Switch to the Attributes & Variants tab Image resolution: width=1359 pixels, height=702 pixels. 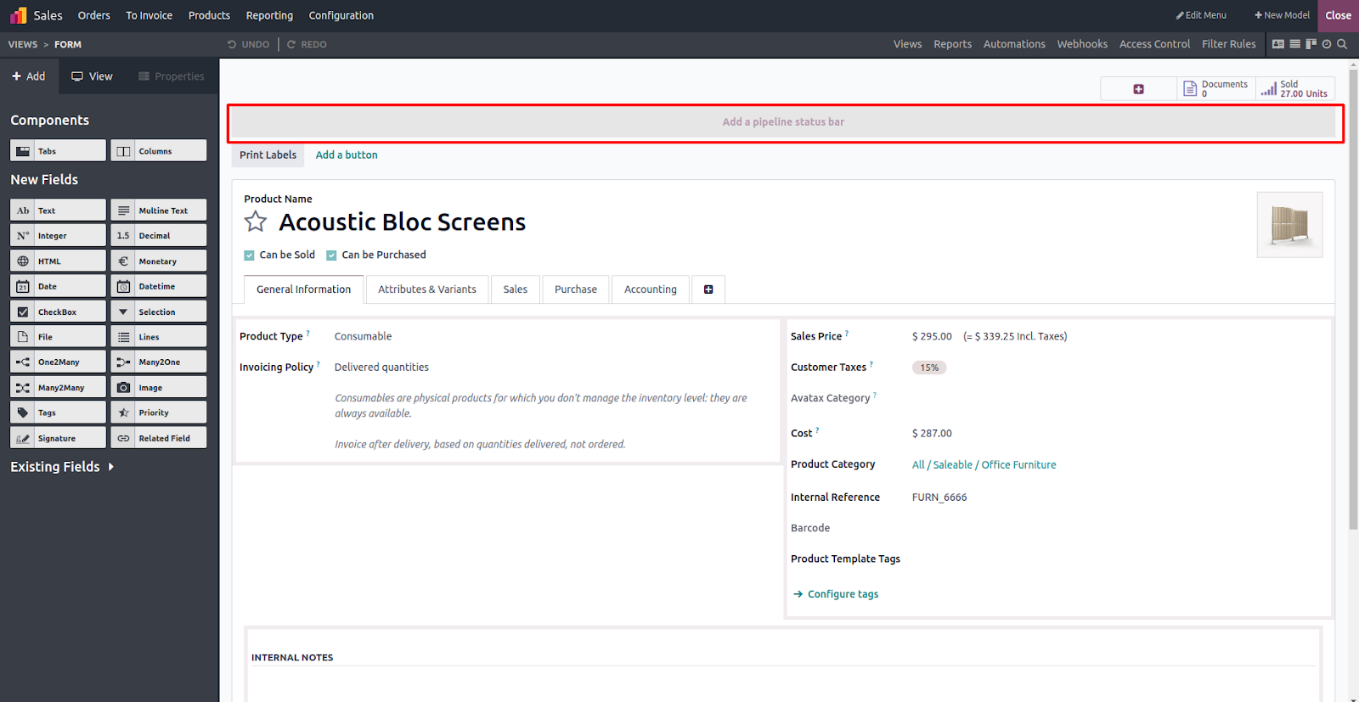click(427, 289)
